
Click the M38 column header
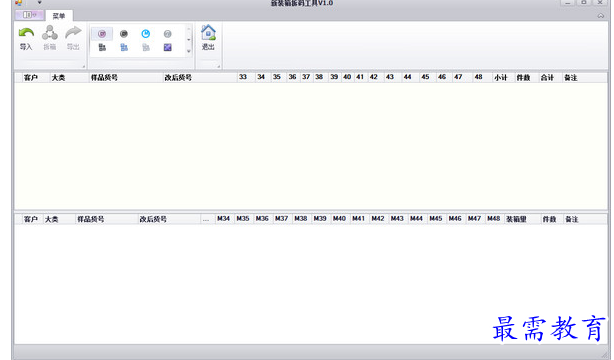click(x=301, y=219)
